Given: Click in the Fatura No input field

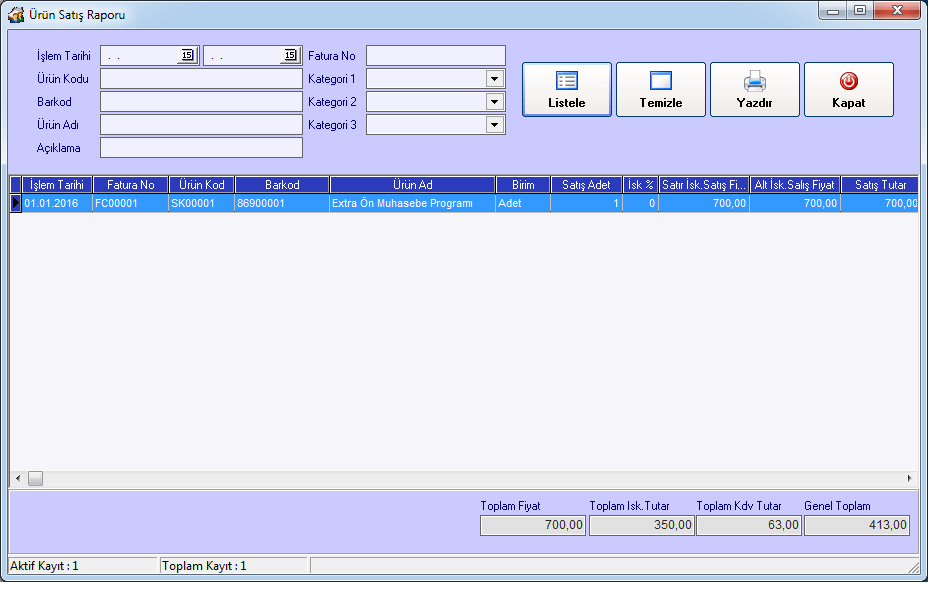Looking at the screenshot, I should tap(435, 56).
